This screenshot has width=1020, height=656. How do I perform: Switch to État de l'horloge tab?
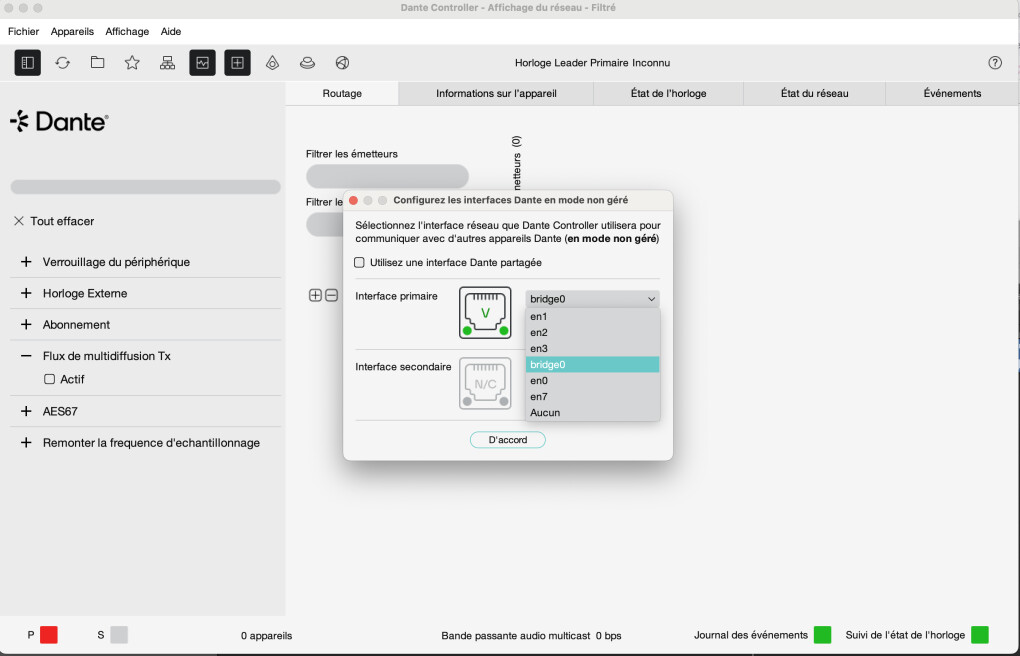(669, 93)
